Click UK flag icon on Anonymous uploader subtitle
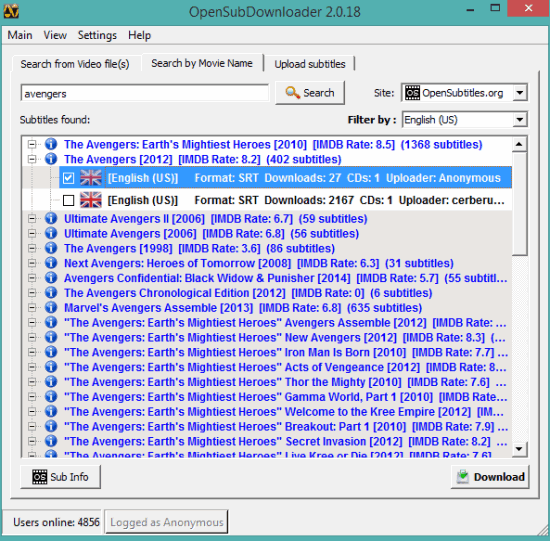 point(91,178)
